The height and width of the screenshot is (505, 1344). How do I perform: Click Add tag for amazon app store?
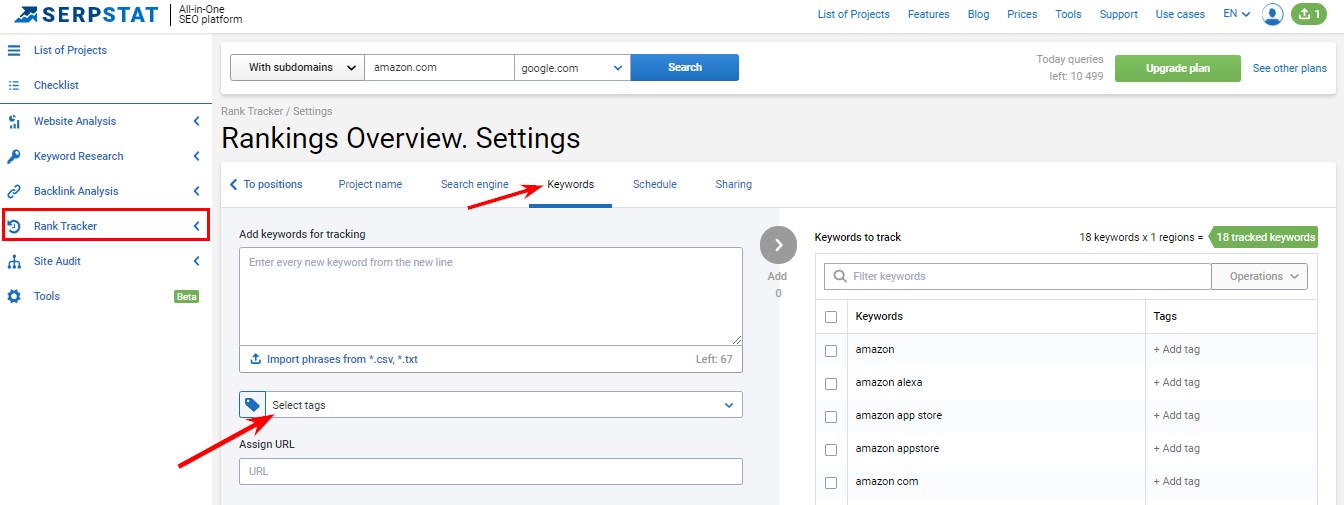coord(1177,416)
